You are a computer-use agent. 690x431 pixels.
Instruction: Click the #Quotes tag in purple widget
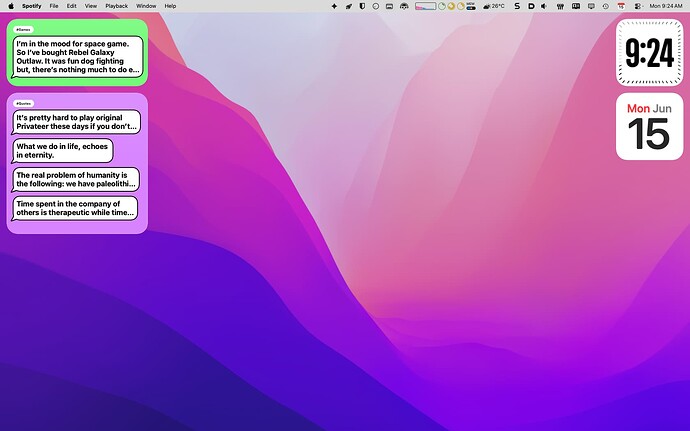(24, 103)
